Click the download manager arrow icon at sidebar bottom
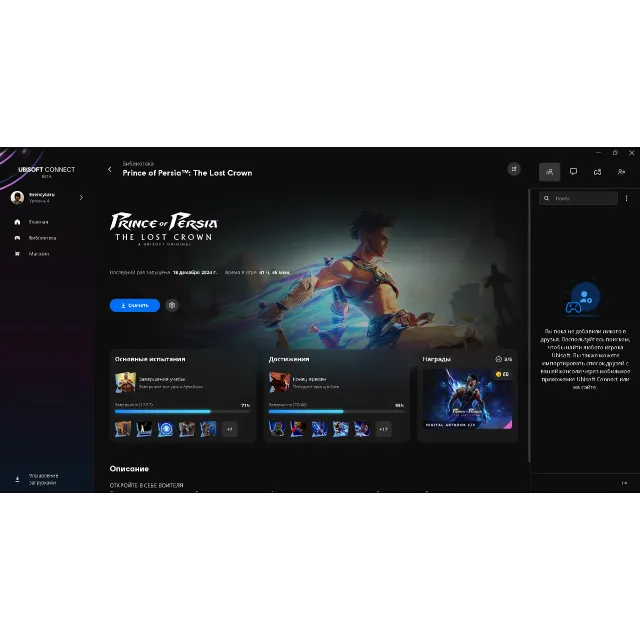 click(x=17, y=479)
